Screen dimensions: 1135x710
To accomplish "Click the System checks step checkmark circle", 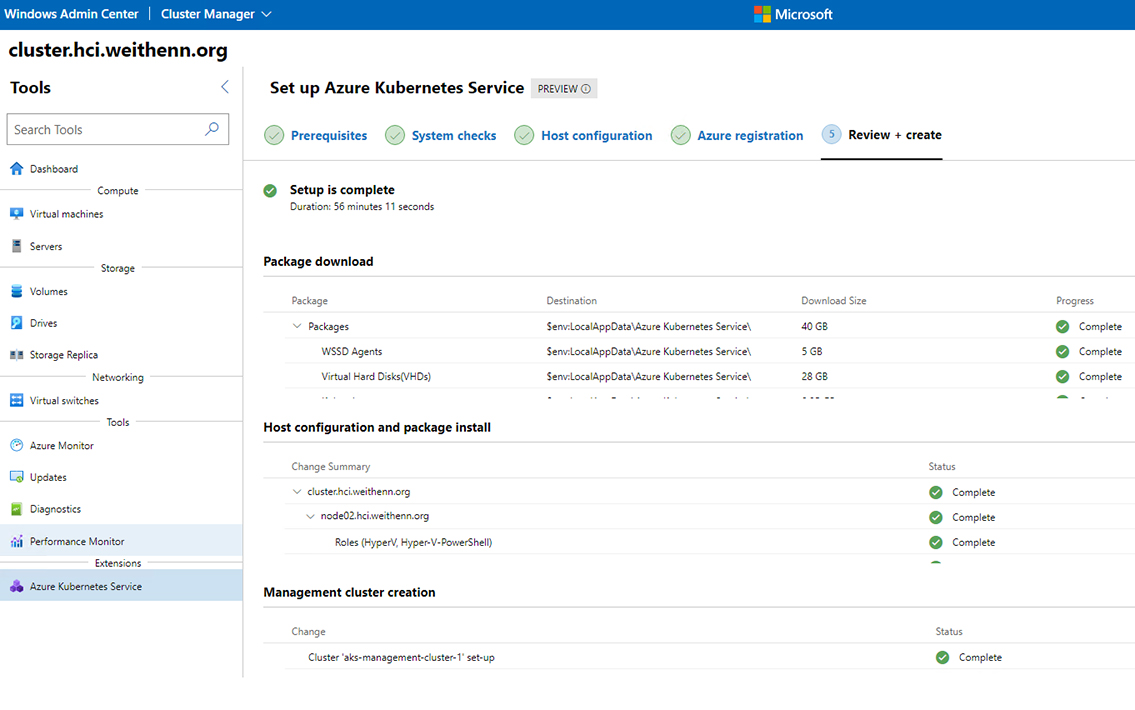I will tap(394, 135).
